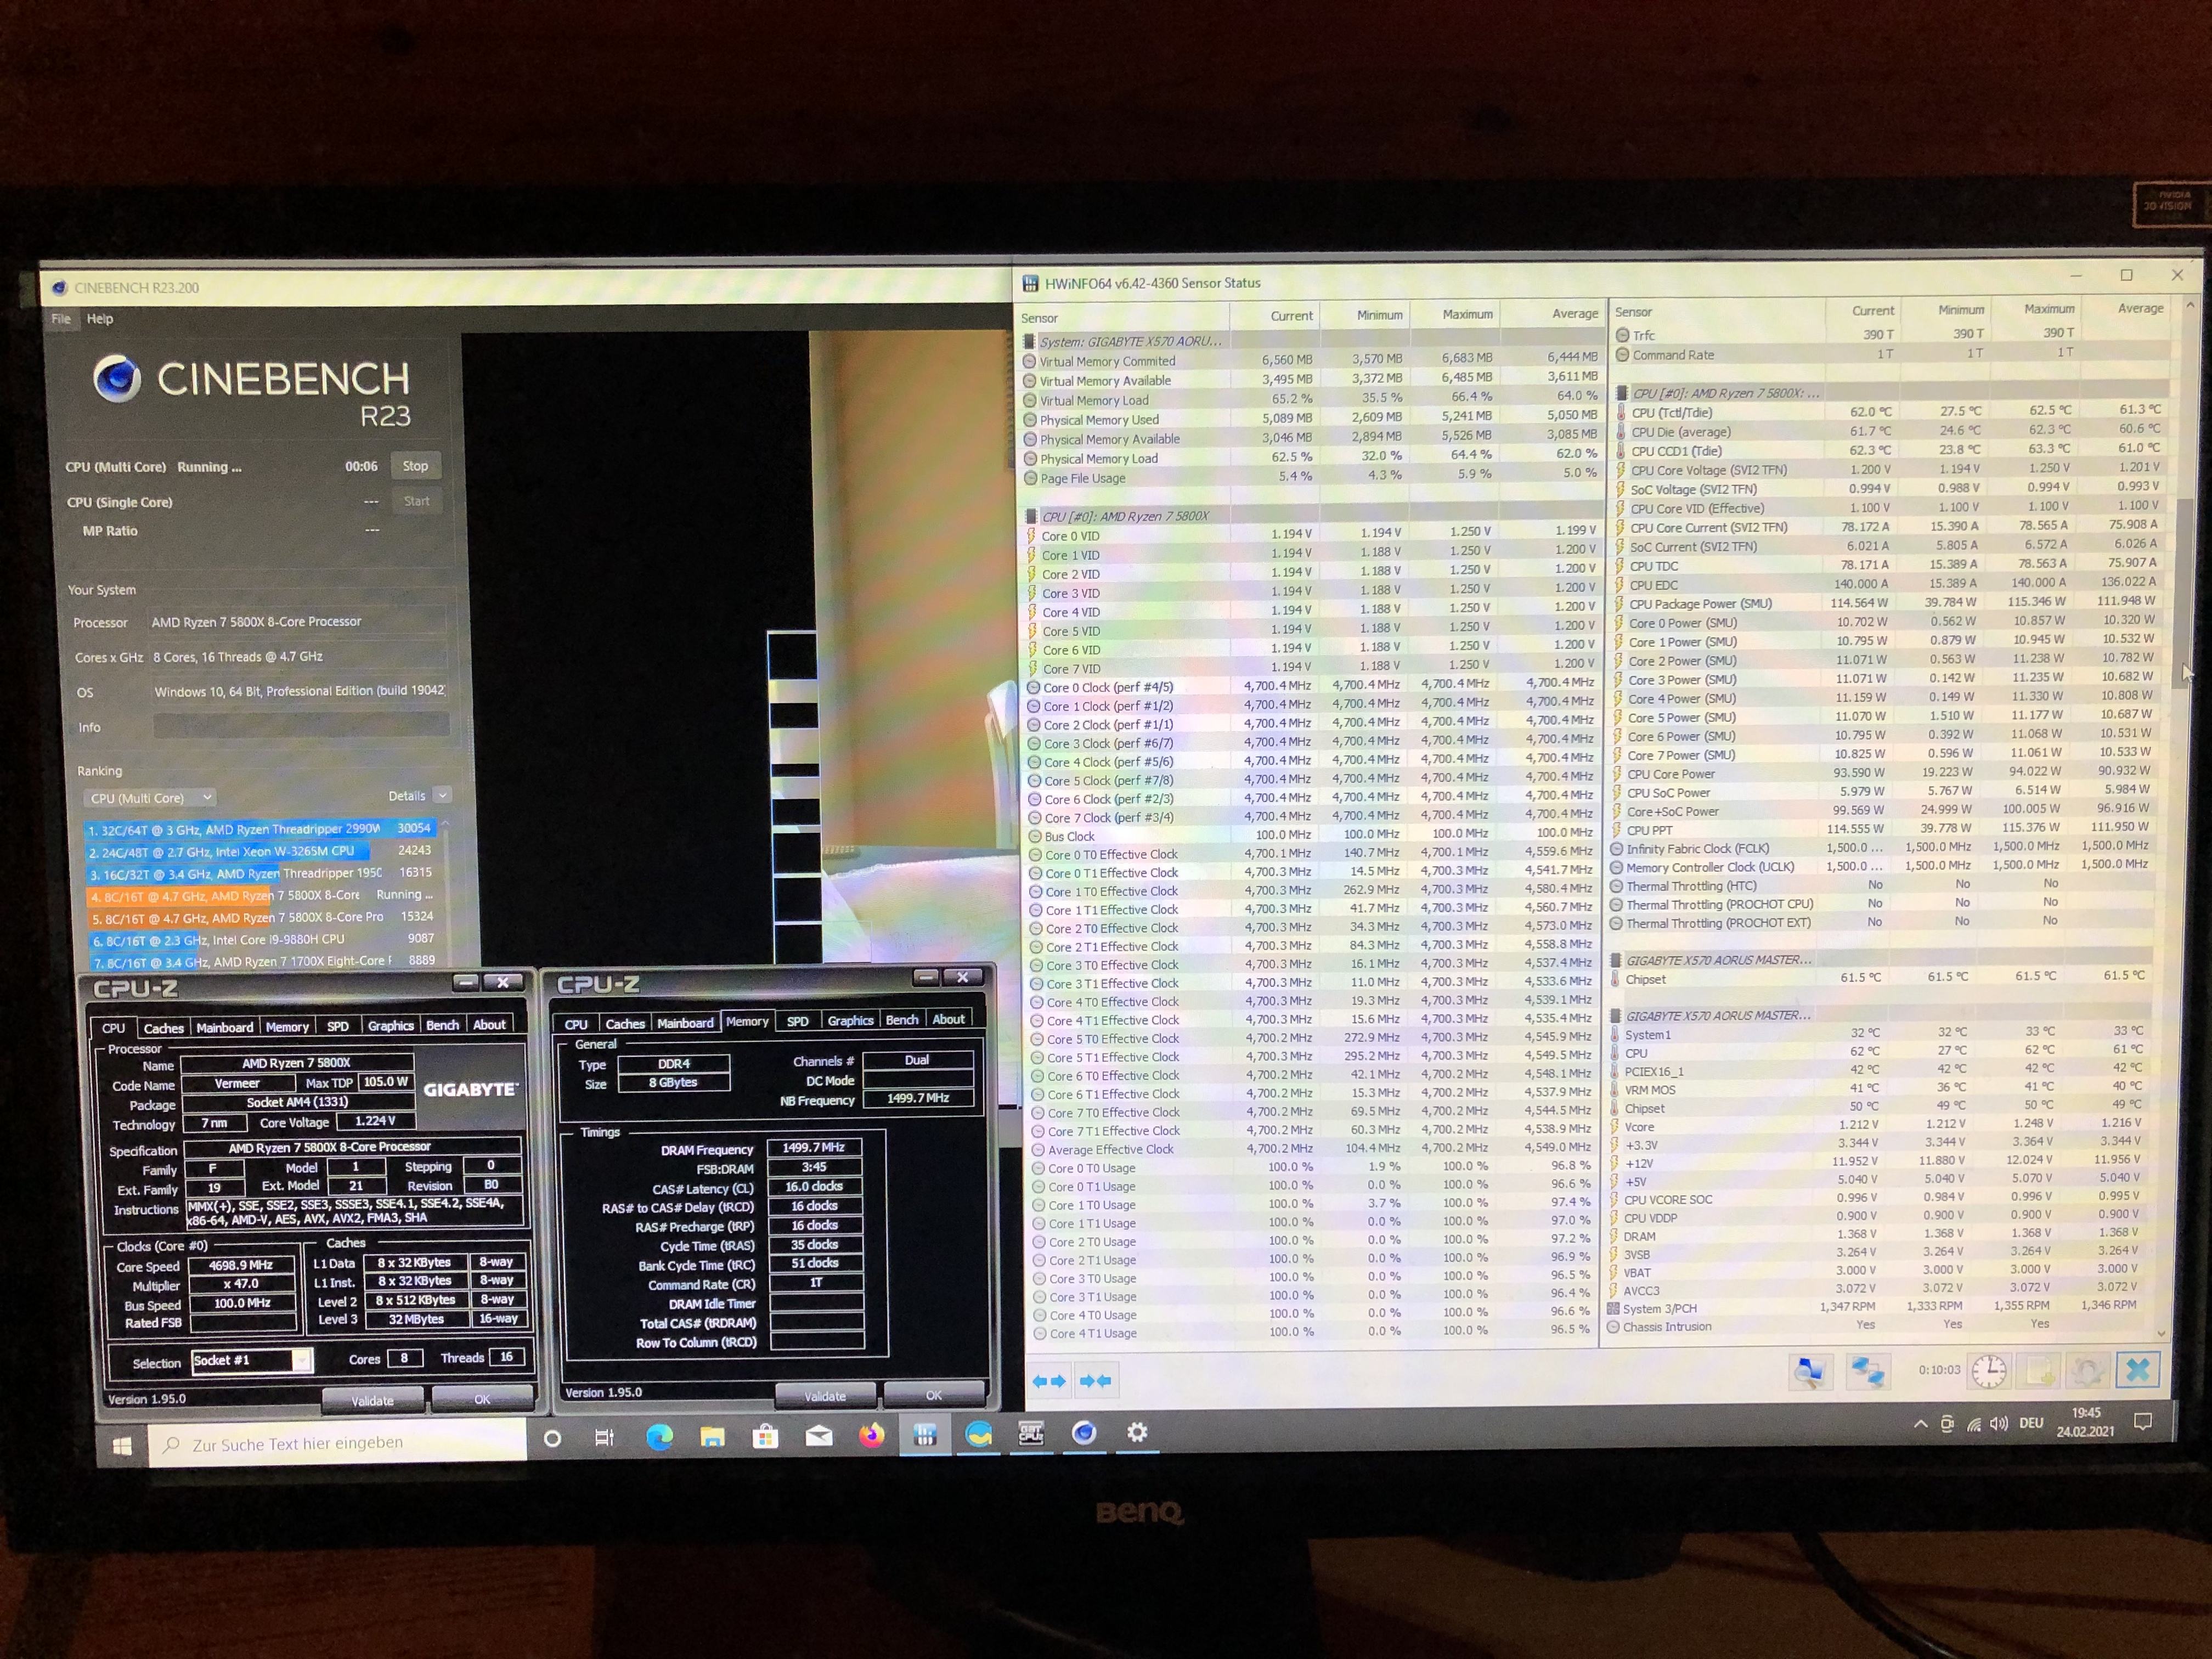The image size is (2212, 1659).
Task: Click the HWiNFO two-monitors network icon
Action: click(1867, 1372)
